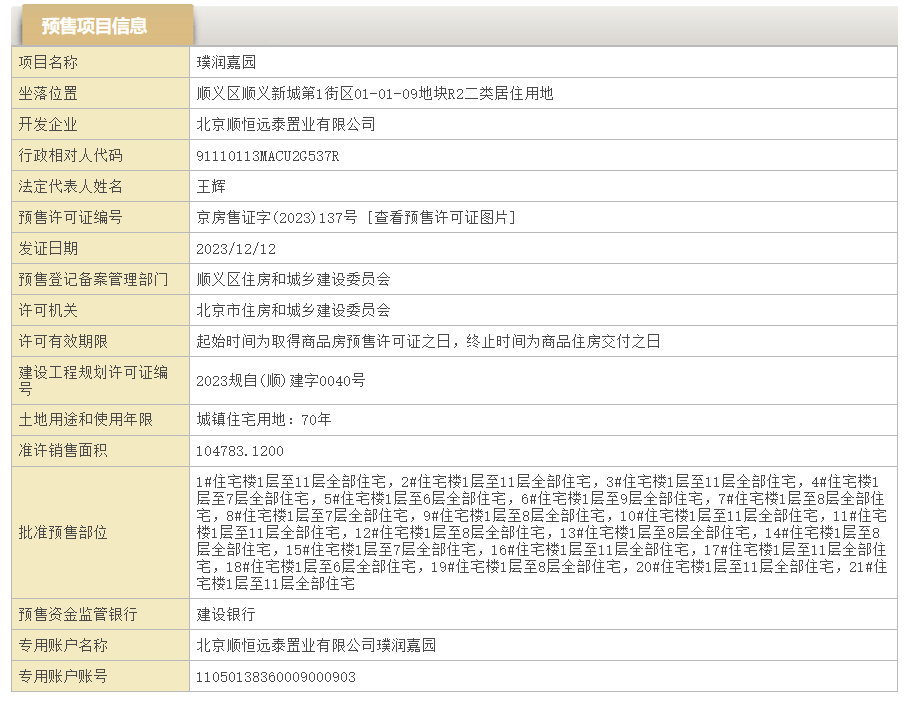Click the 批准预售部位 label

click(x=63, y=533)
